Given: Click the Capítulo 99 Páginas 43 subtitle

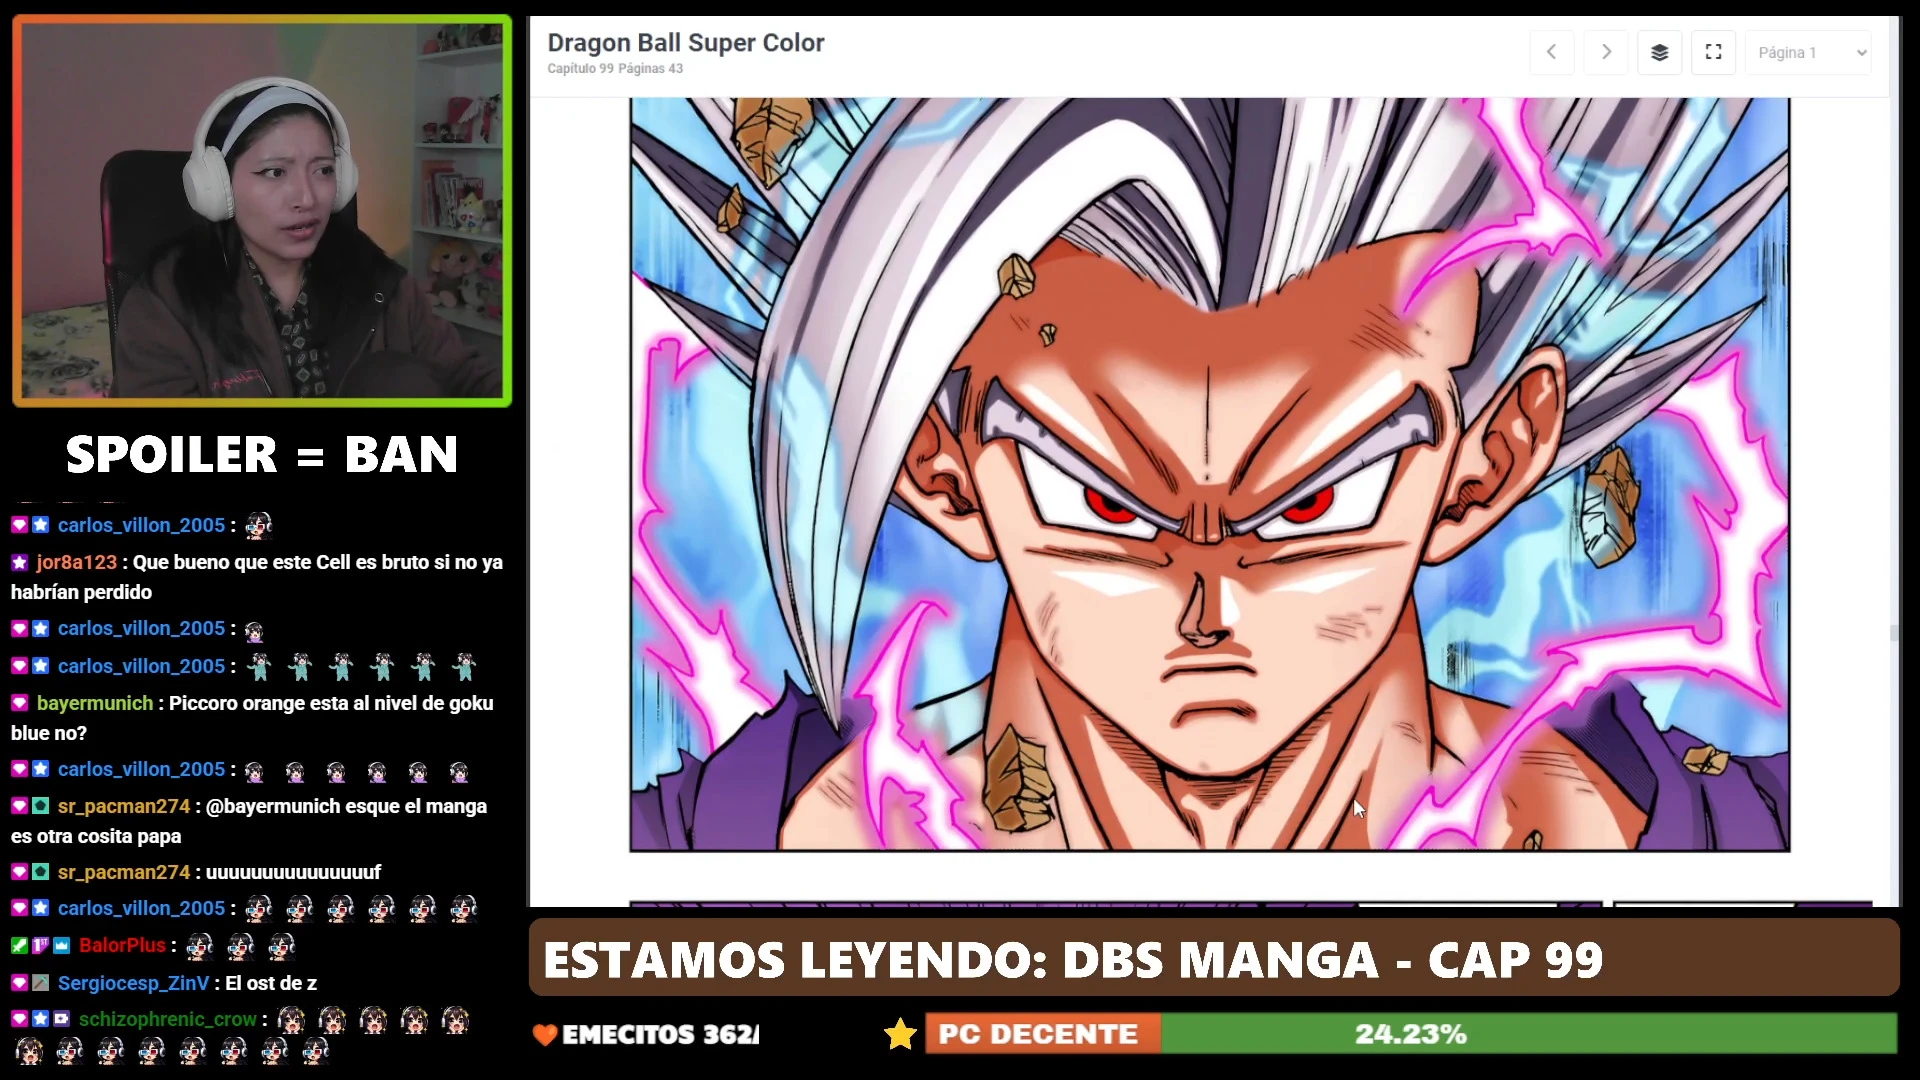Looking at the screenshot, I should pos(615,69).
